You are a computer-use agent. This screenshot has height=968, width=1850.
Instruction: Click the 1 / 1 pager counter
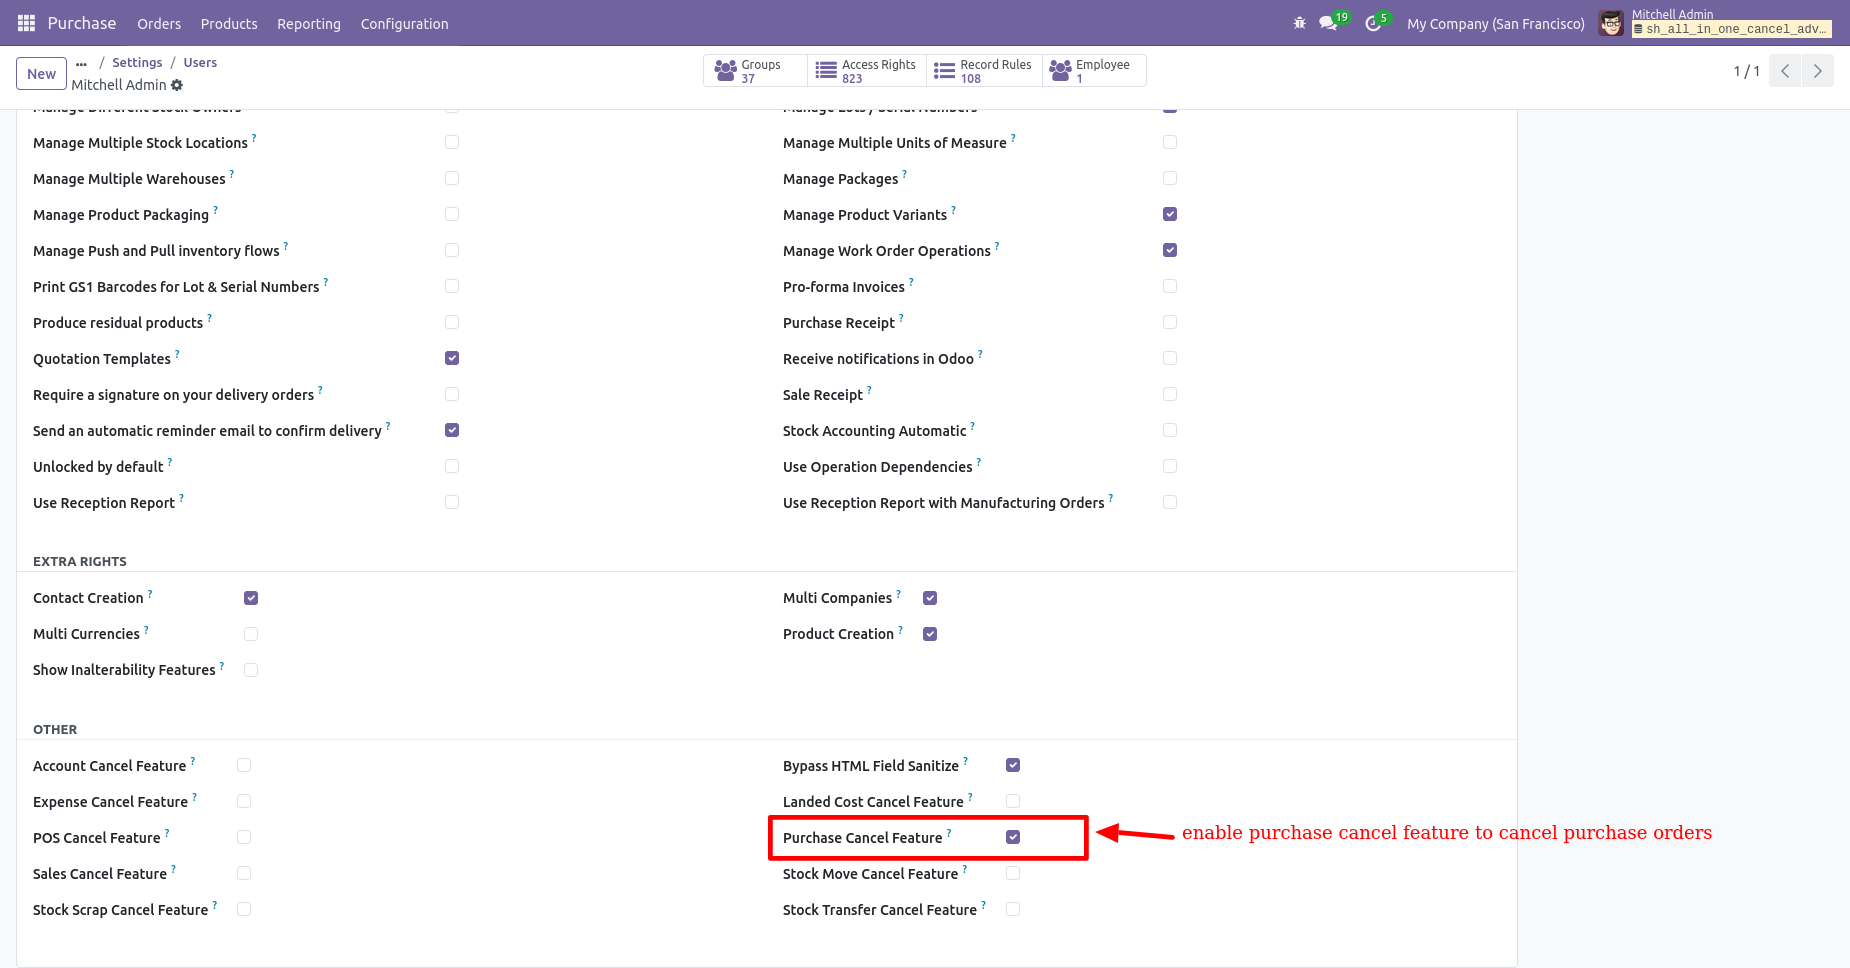pos(1747,71)
